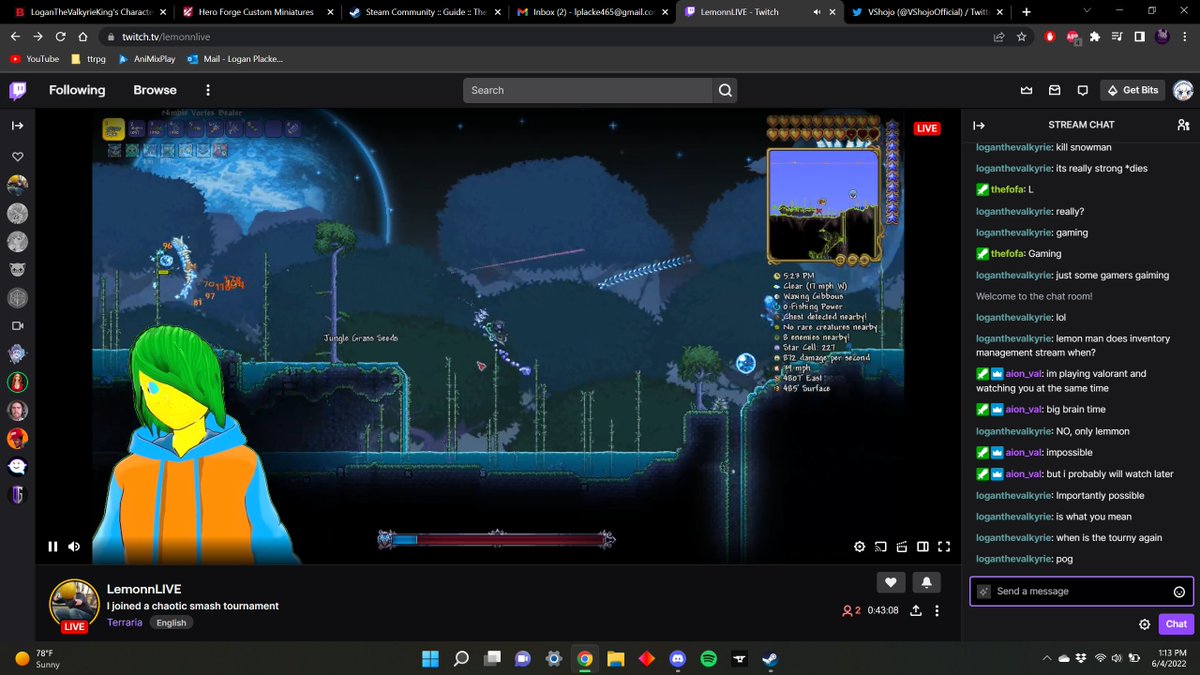Screen dimensions: 1200x675
Task: Open Steam from the taskbar
Action: point(771,659)
